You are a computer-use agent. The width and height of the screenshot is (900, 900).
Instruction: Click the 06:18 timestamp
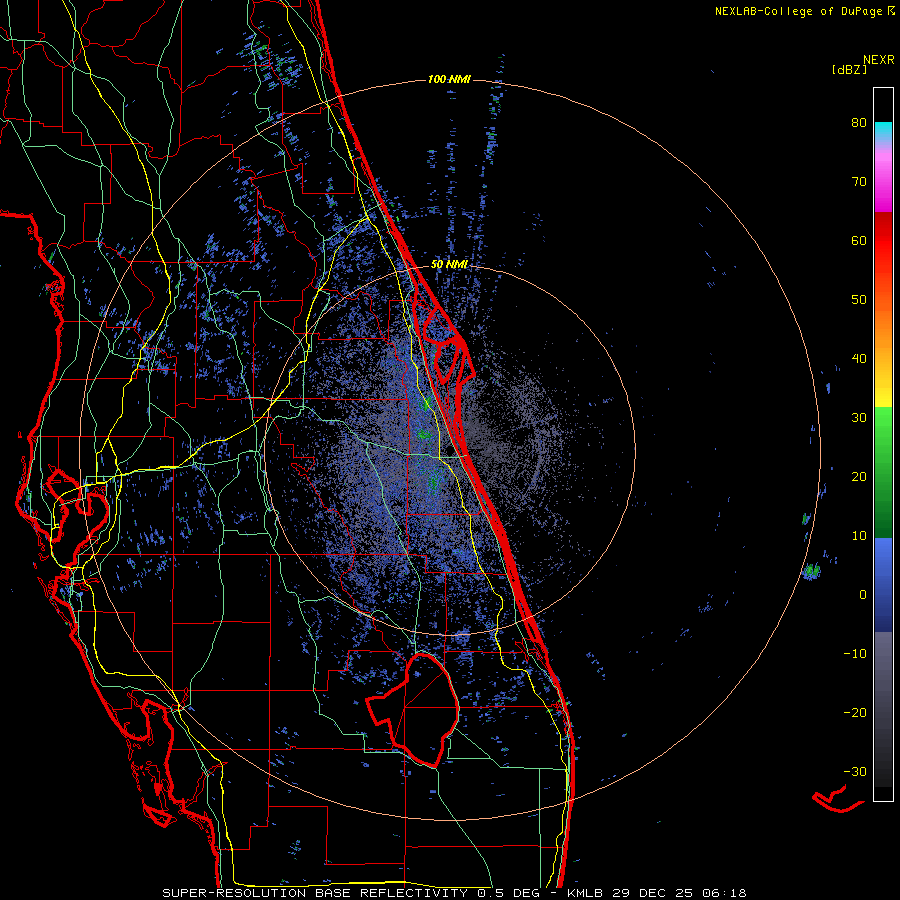pos(726,893)
